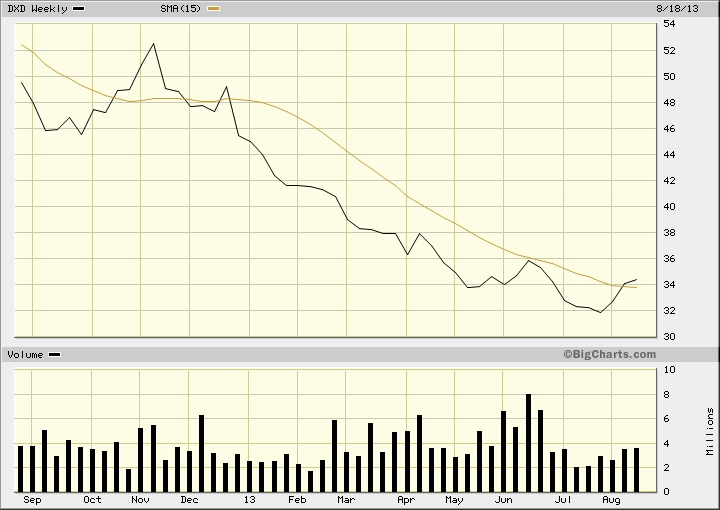Click the 40 price axis value

[x=669, y=207]
